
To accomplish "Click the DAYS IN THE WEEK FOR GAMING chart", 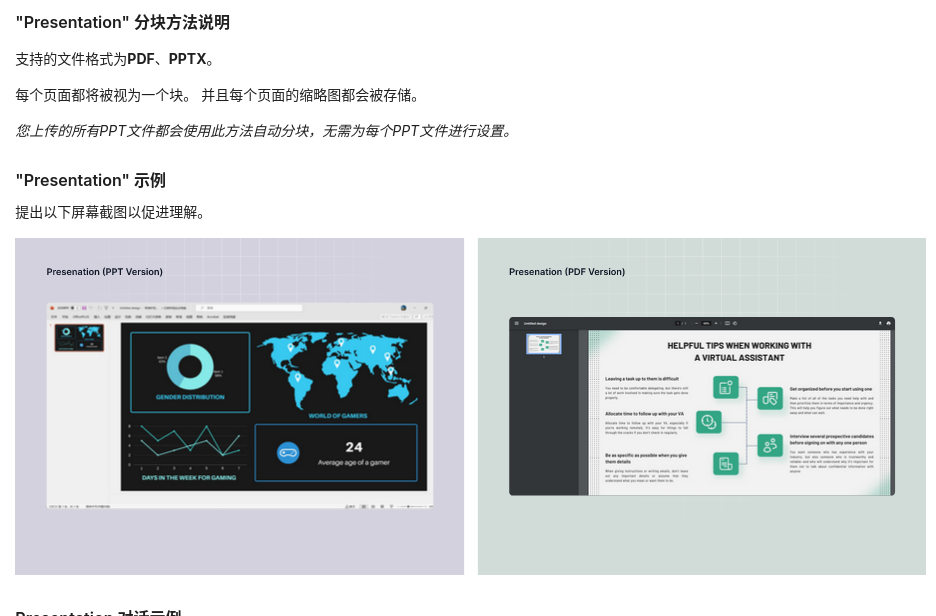I will pyautogui.click(x=188, y=452).
